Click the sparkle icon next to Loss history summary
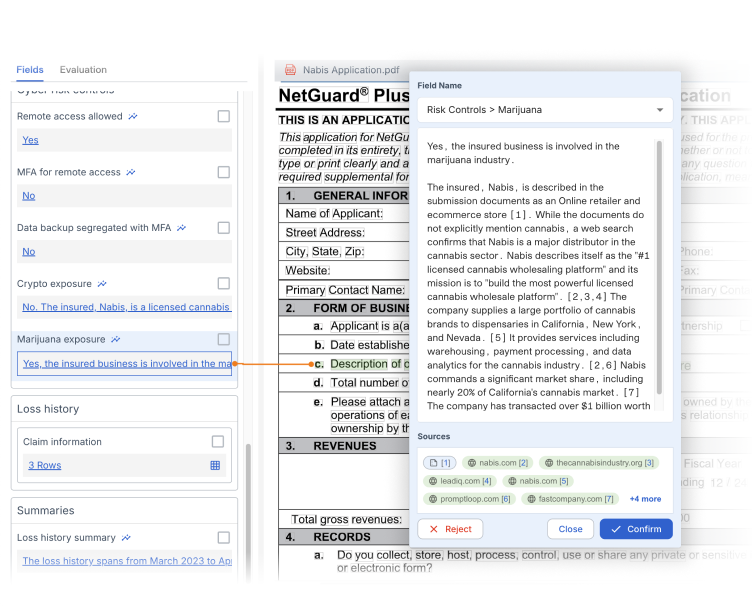 click(x=126, y=538)
